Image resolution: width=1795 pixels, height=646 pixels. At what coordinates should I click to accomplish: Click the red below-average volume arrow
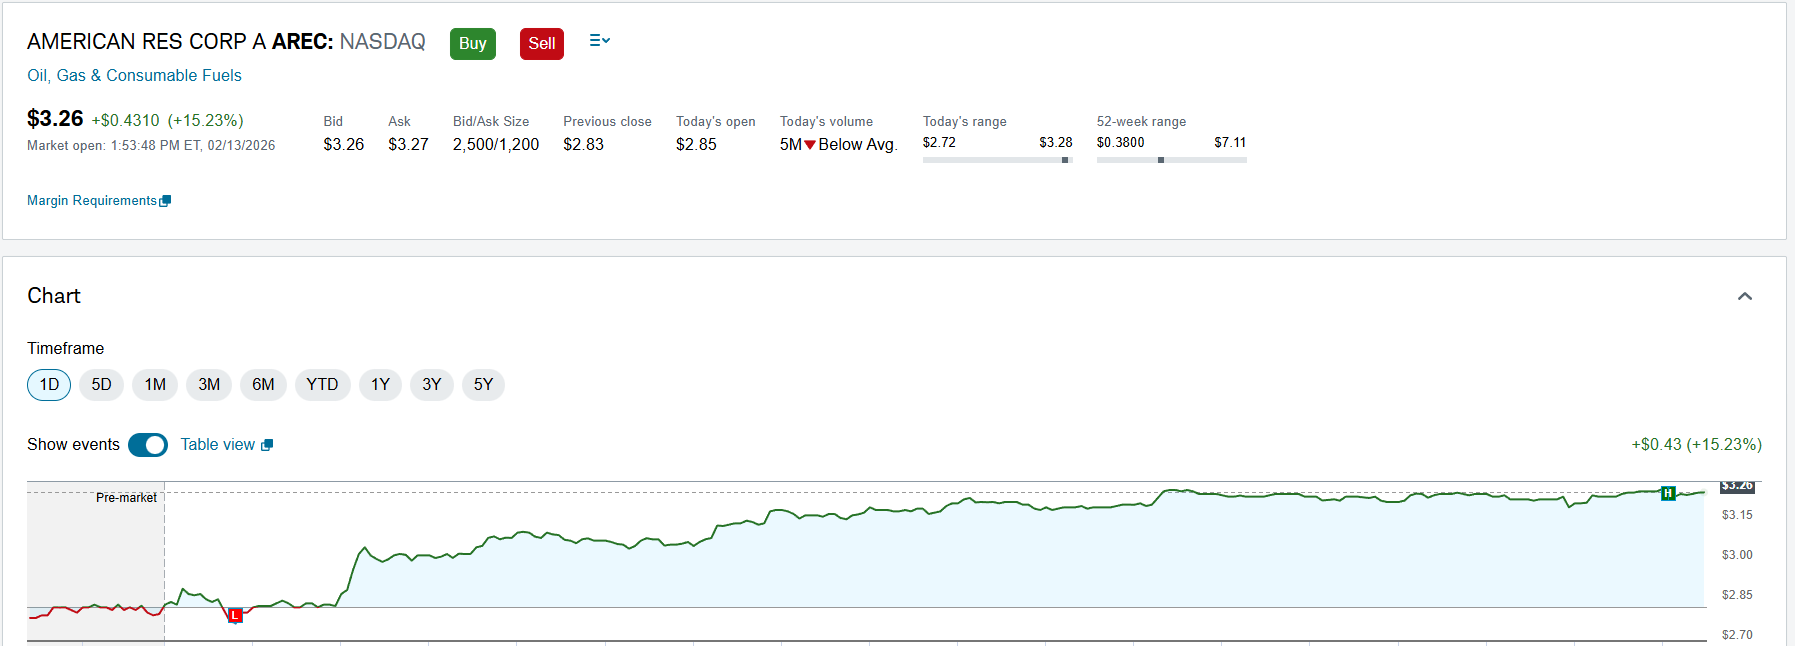pyautogui.click(x=810, y=145)
